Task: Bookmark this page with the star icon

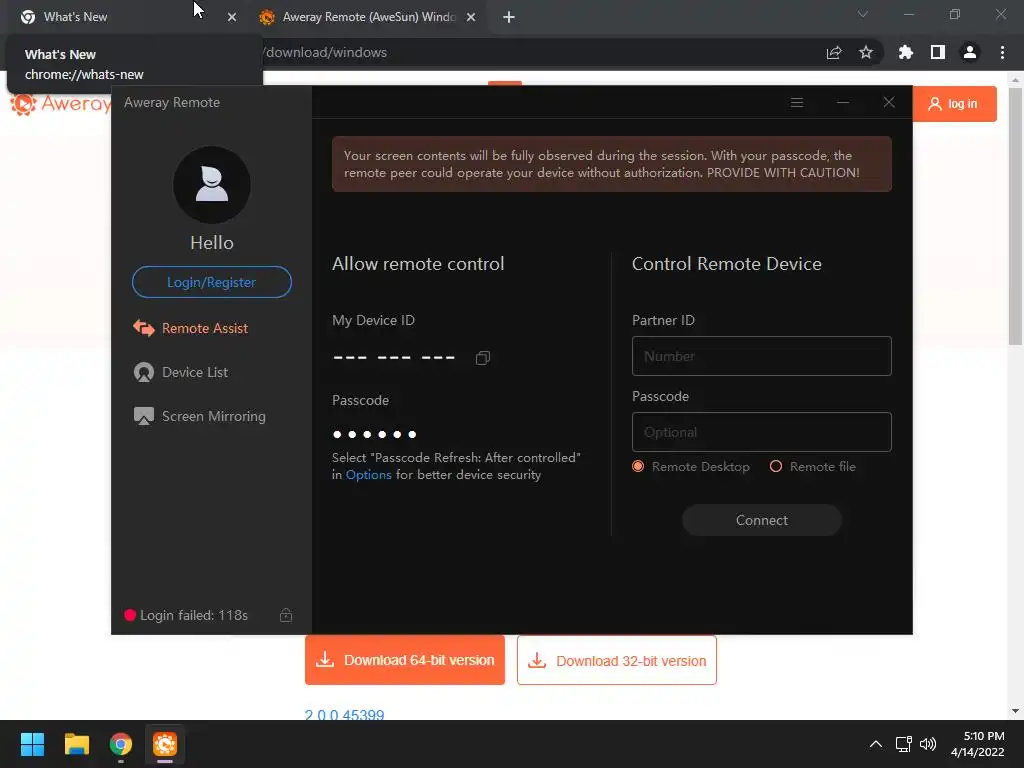Action: tap(866, 52)
